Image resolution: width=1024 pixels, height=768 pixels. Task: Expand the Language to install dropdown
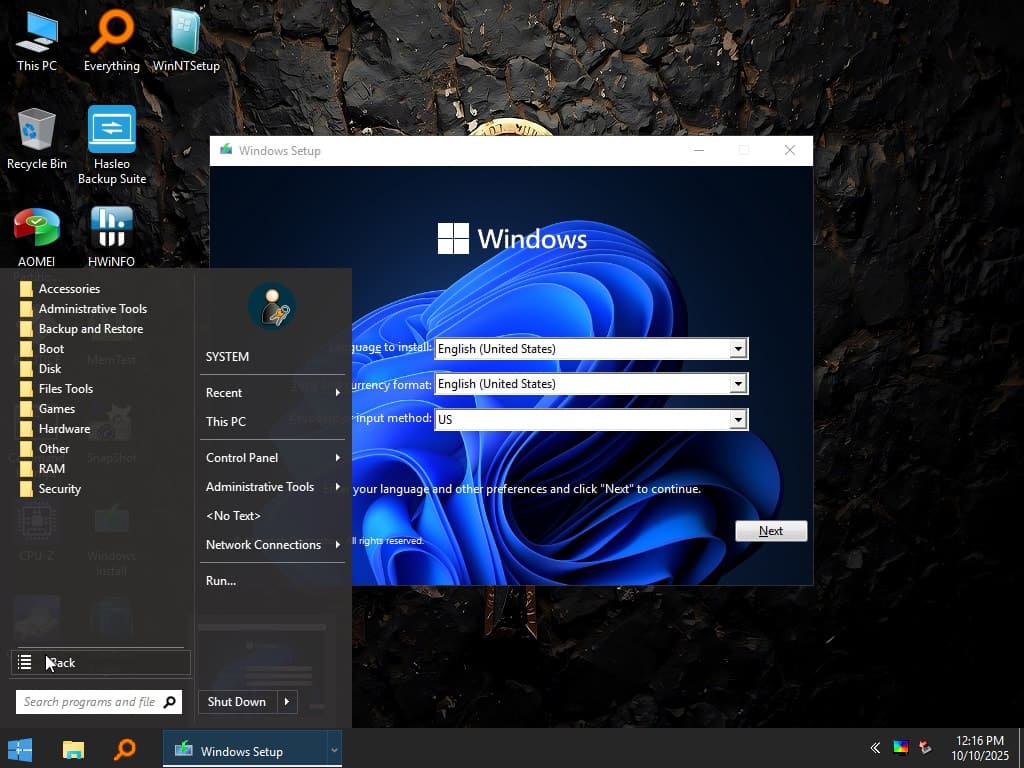click(x=737, y=349)
